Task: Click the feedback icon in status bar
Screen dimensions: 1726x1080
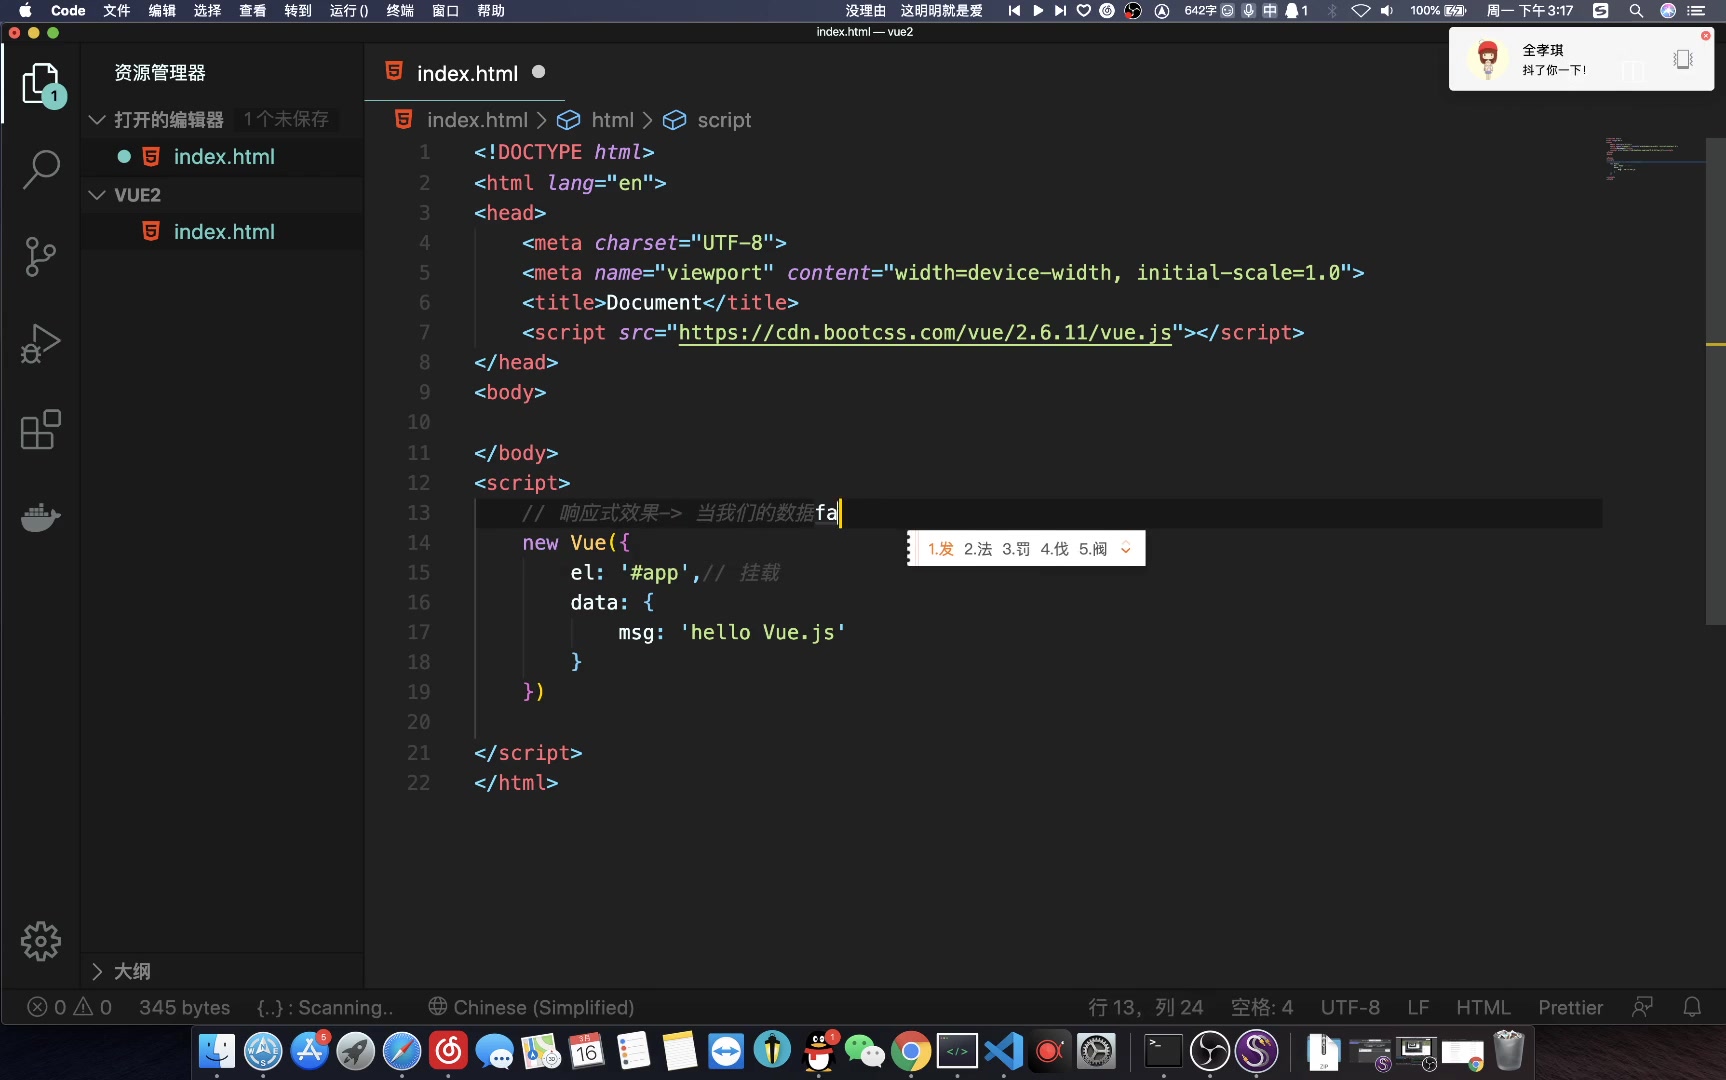Action: (x=1642, y=1007)
